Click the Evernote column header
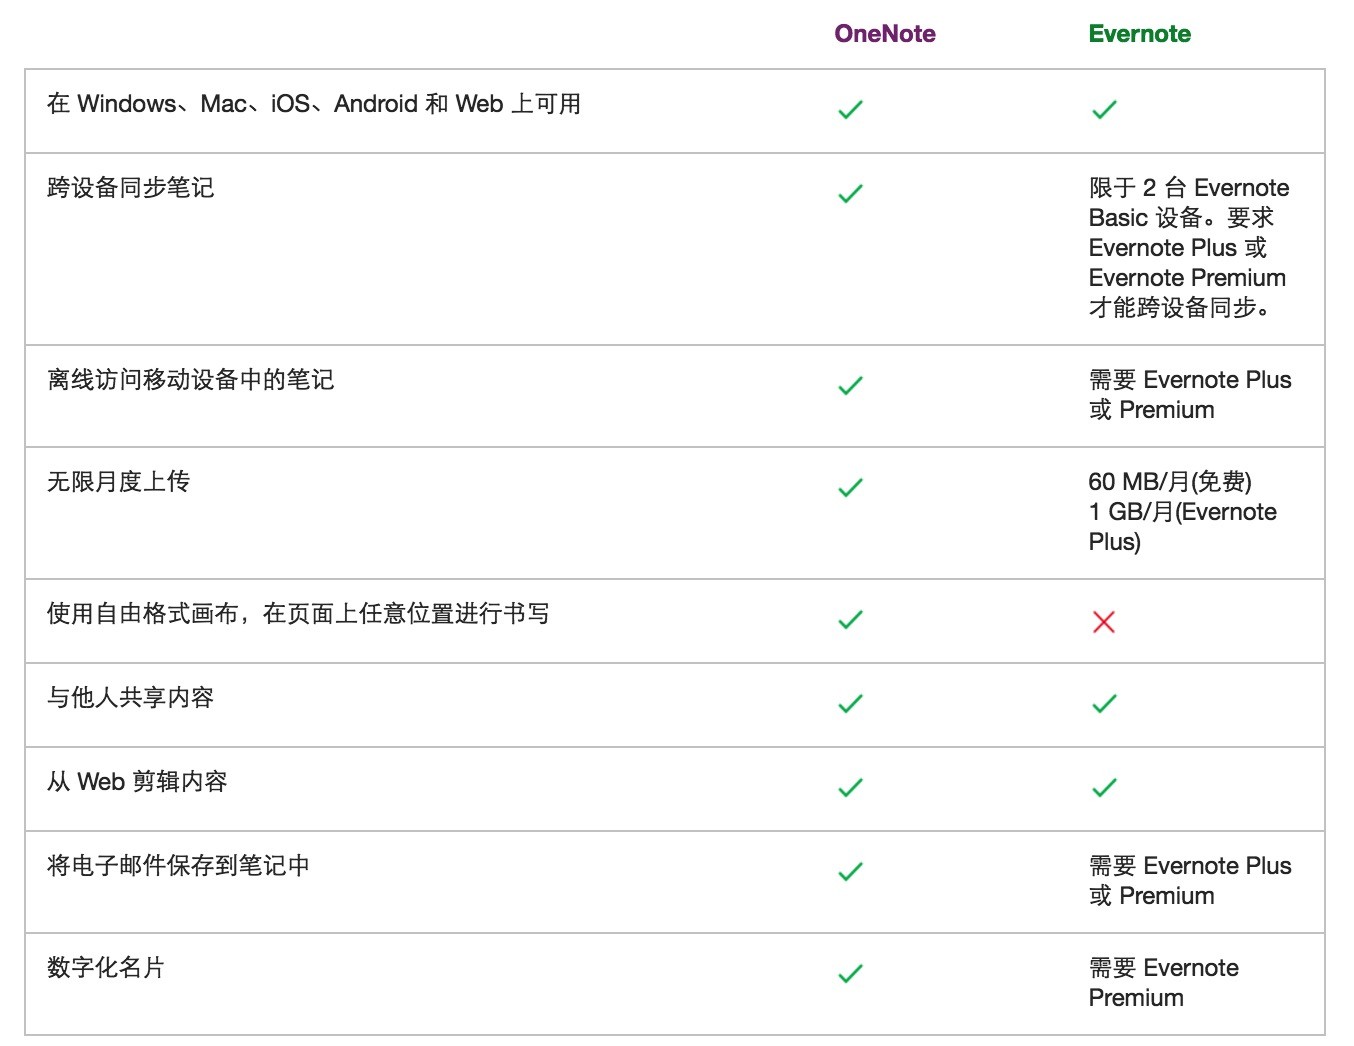This screenshot has height=1046, width=1354. (x=1139, y=34)
